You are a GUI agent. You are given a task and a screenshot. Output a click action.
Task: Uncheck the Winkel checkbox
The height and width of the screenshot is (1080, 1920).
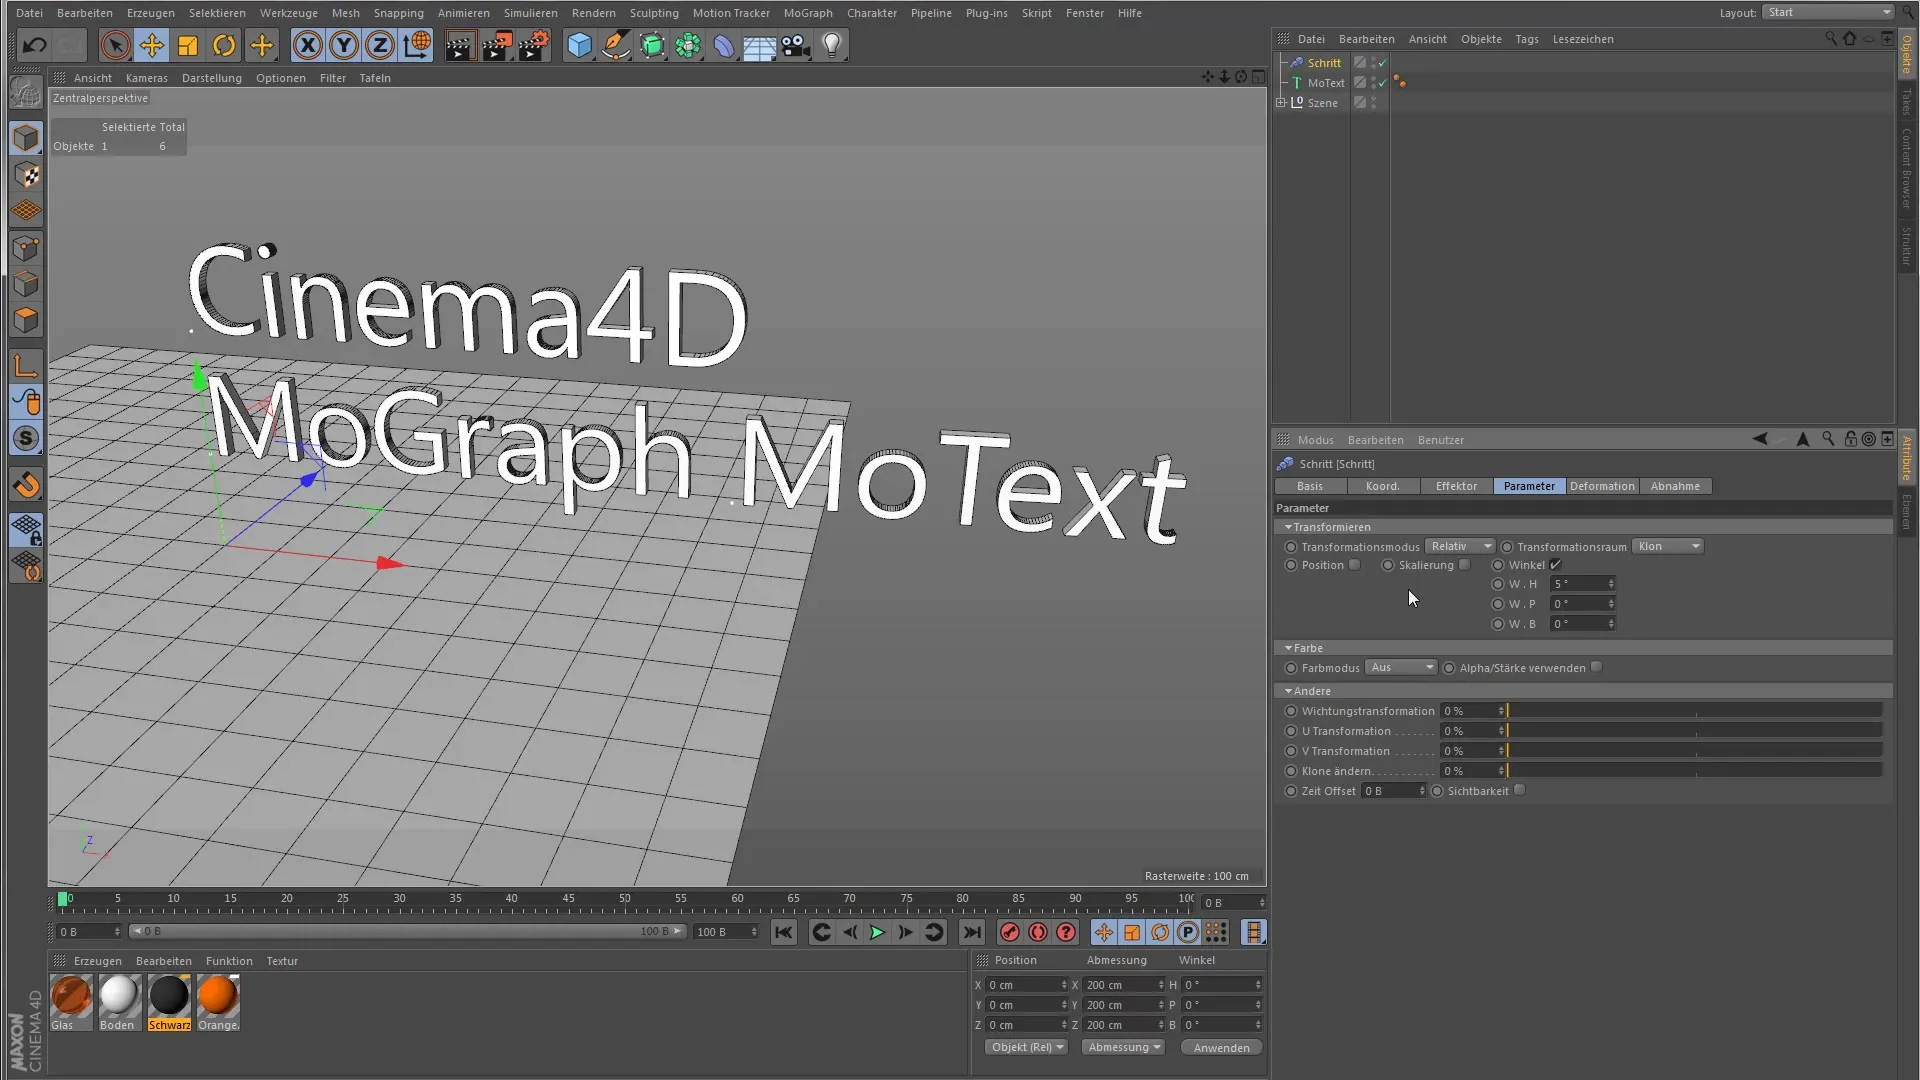pos(1555,565)
